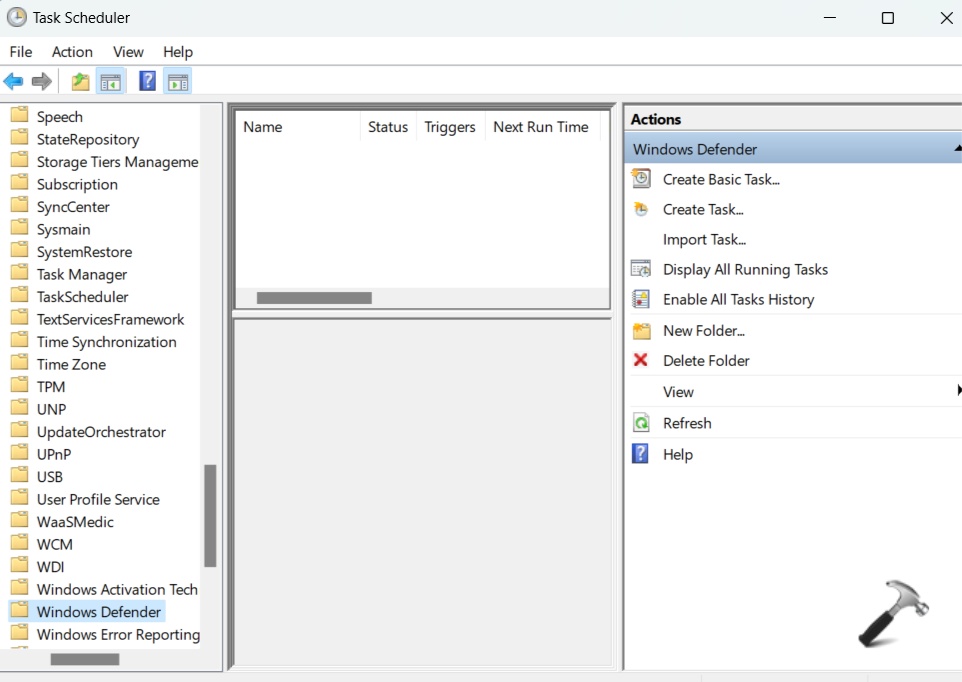962x682 pixels.
Task: Select the WCM folder
Action: (x=55, y=545)
